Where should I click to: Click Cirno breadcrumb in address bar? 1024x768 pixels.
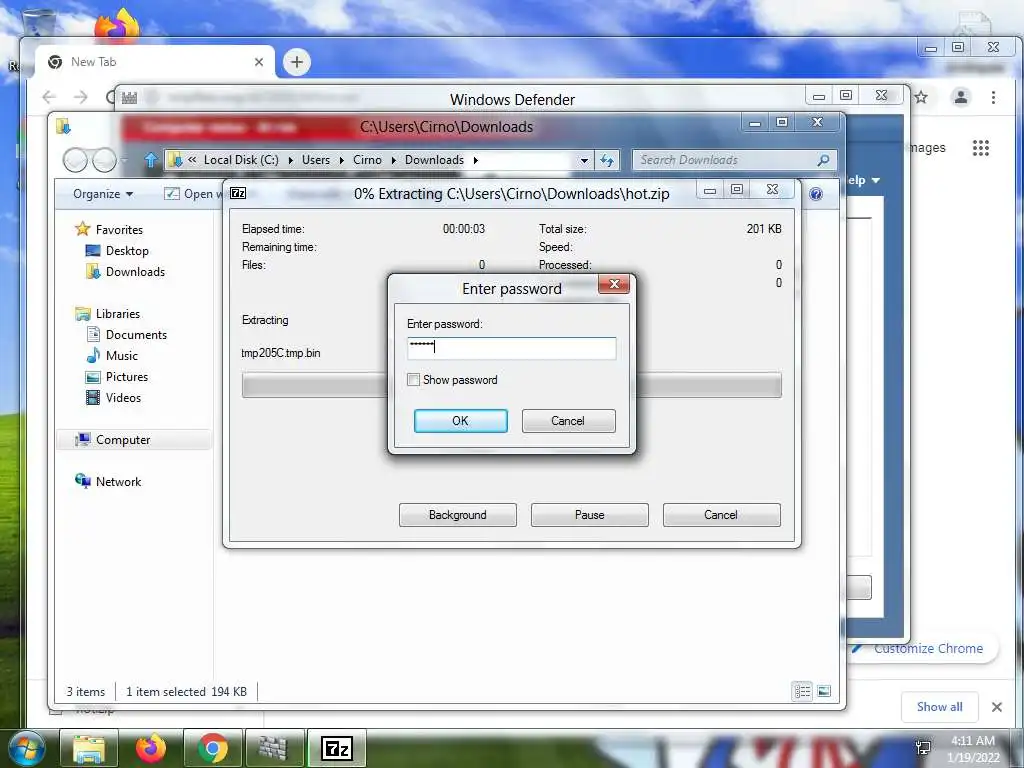[x=368, y=160]
